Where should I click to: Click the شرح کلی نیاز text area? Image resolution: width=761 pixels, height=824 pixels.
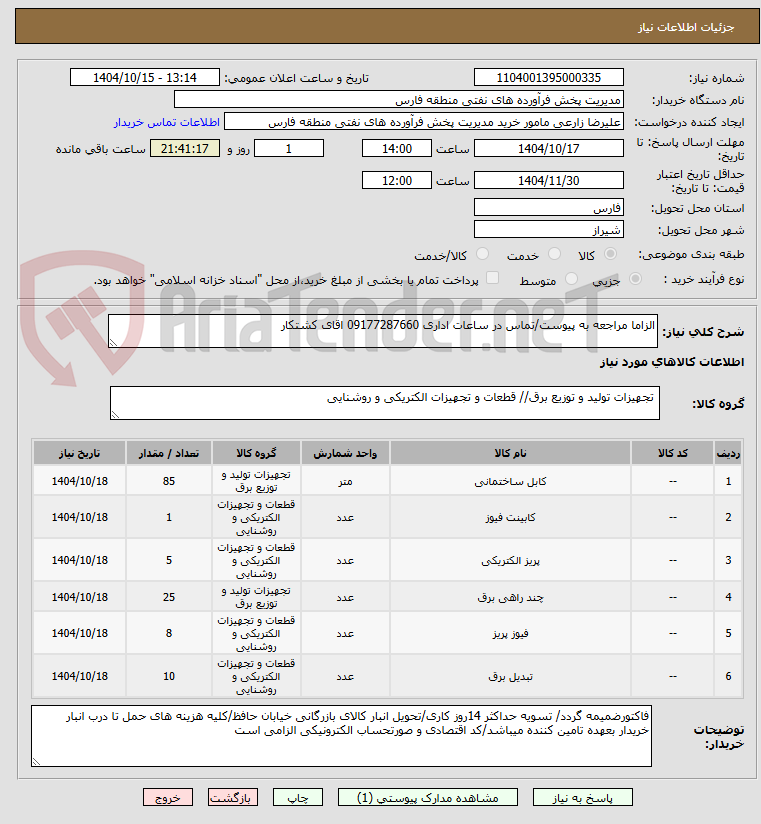(383, 331)
